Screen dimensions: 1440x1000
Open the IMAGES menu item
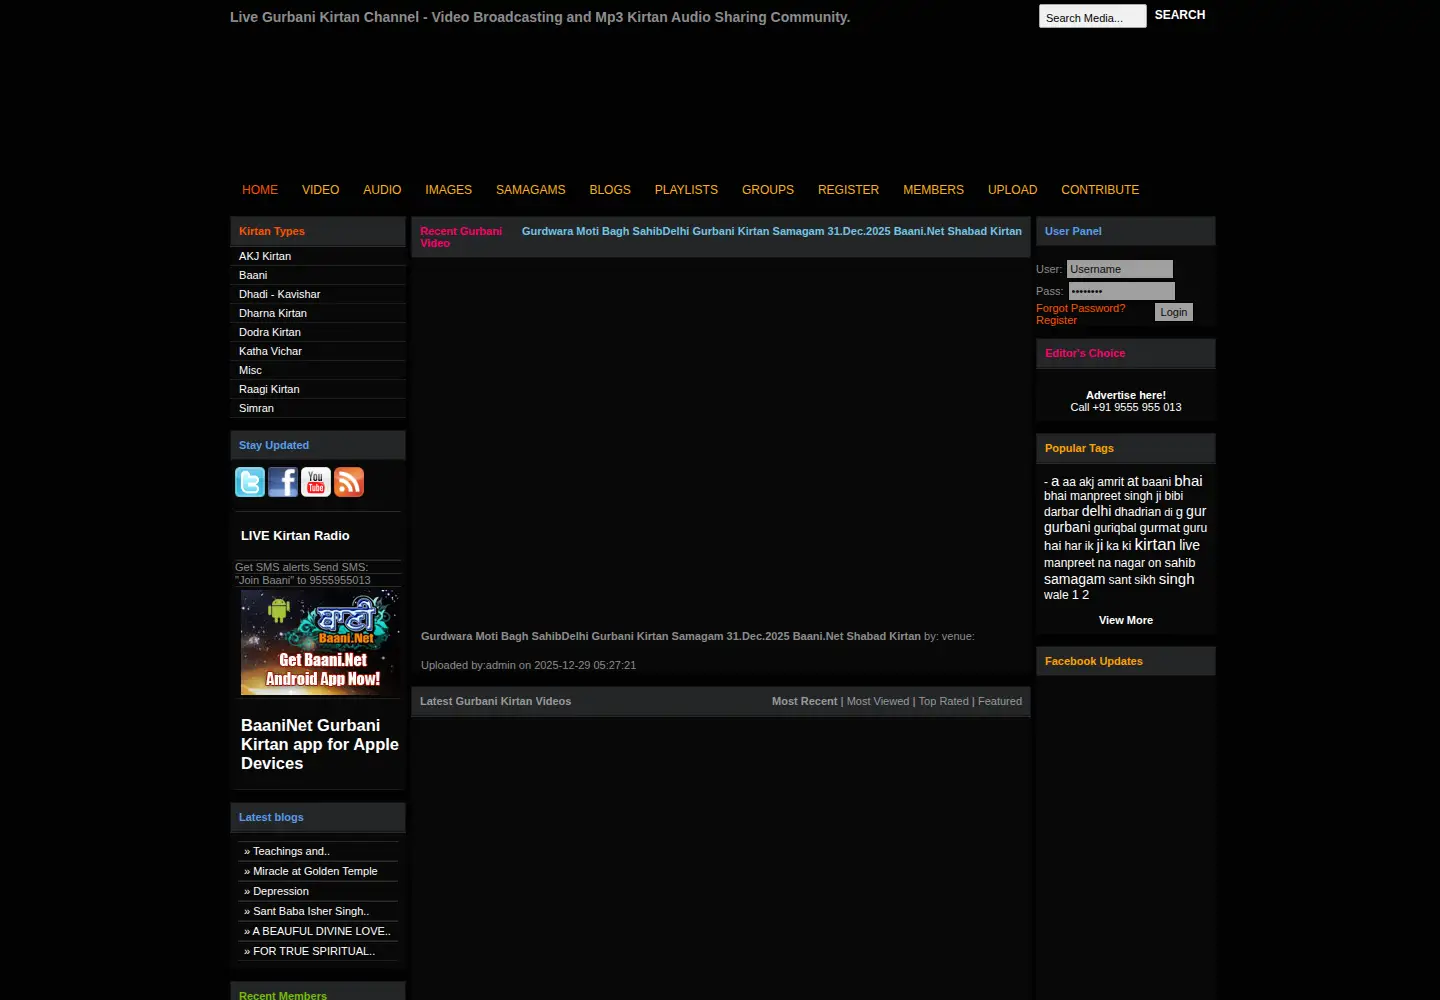448,190
